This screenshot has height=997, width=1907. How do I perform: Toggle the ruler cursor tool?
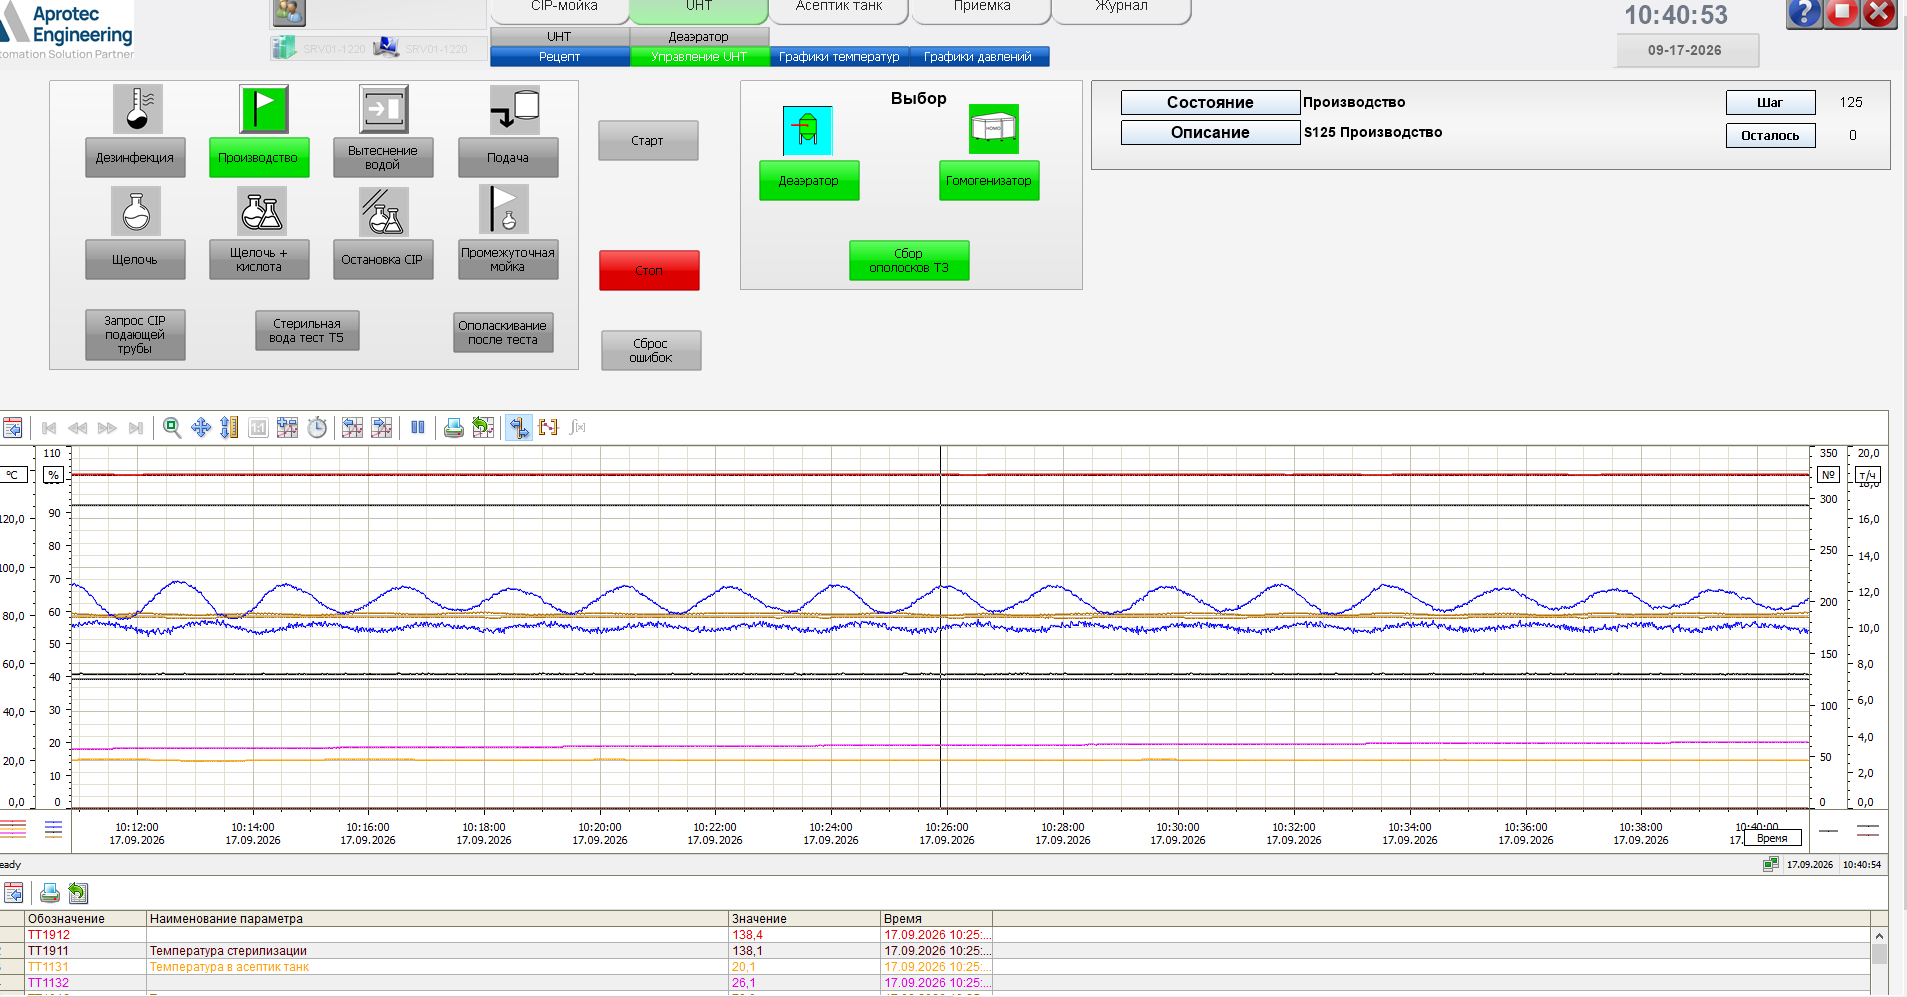coord(519,428)
